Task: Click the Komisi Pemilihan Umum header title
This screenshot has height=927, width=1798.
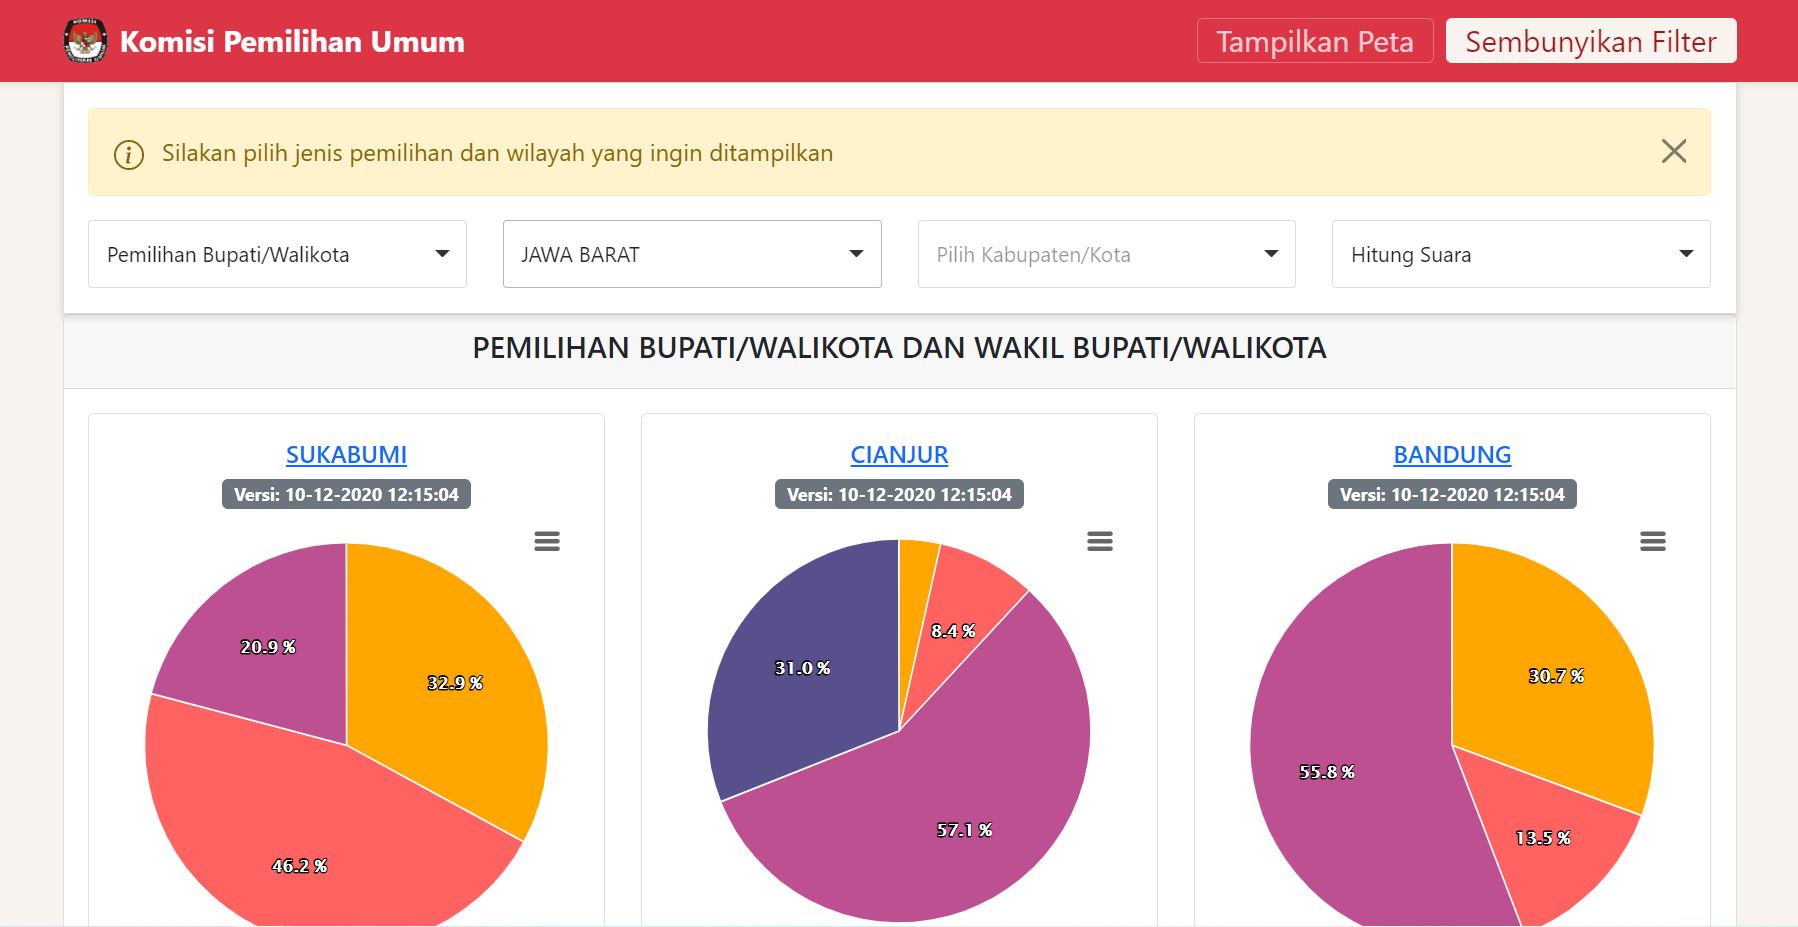Action: (x=291, y=41)
